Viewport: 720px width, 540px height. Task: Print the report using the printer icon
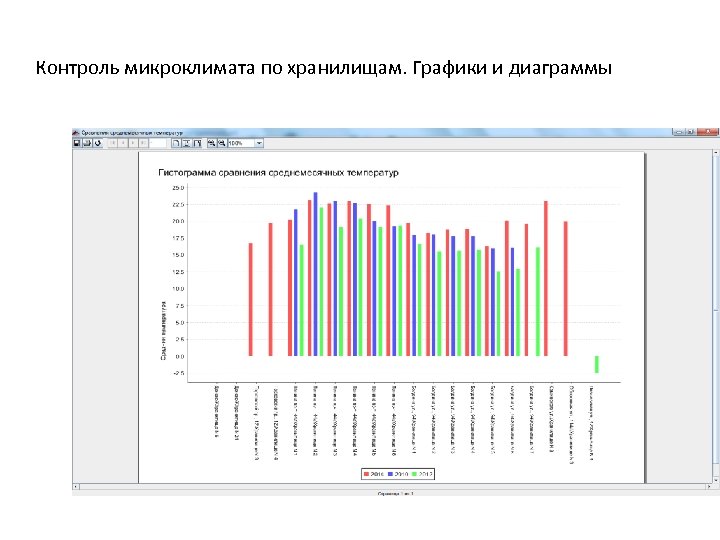(x=87, y=143)
